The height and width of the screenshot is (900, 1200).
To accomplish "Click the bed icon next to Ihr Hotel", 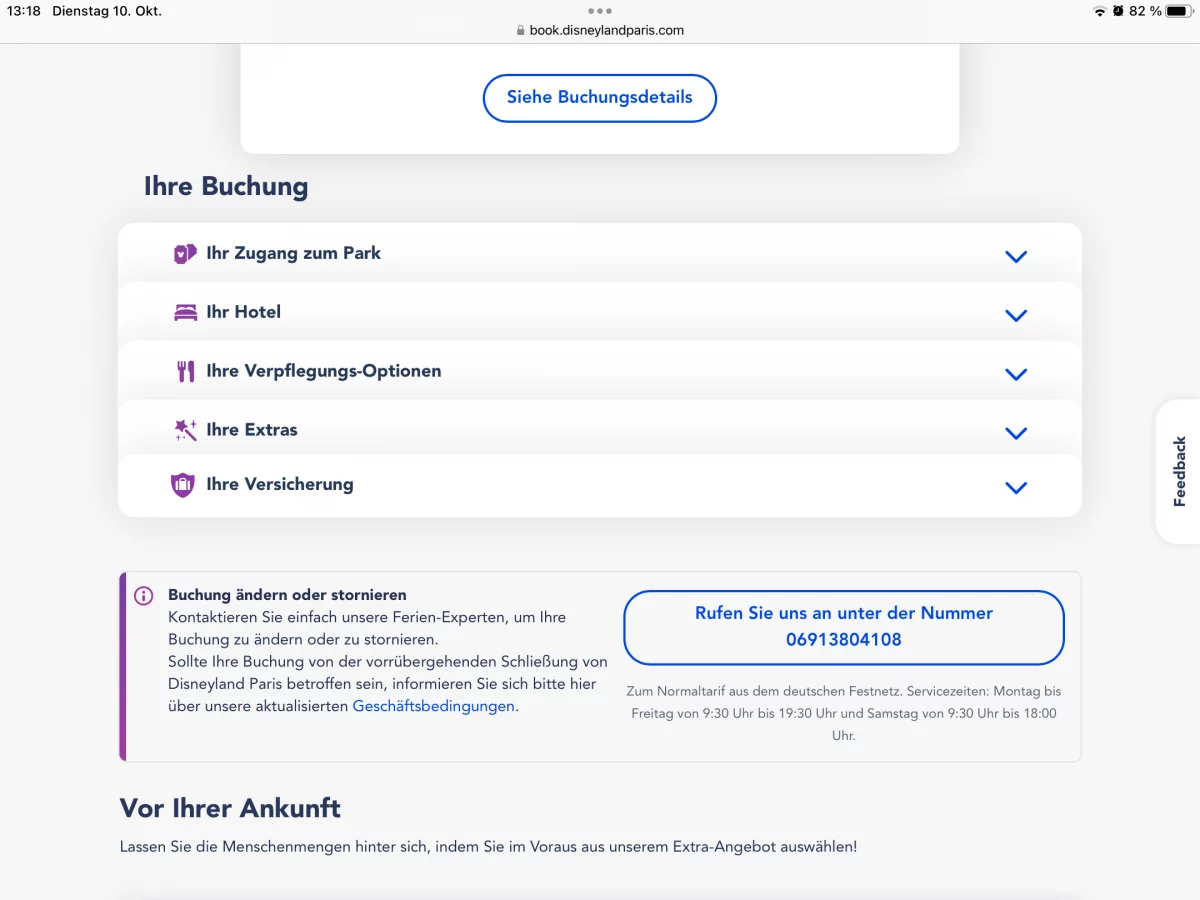I will coord(185,312).
